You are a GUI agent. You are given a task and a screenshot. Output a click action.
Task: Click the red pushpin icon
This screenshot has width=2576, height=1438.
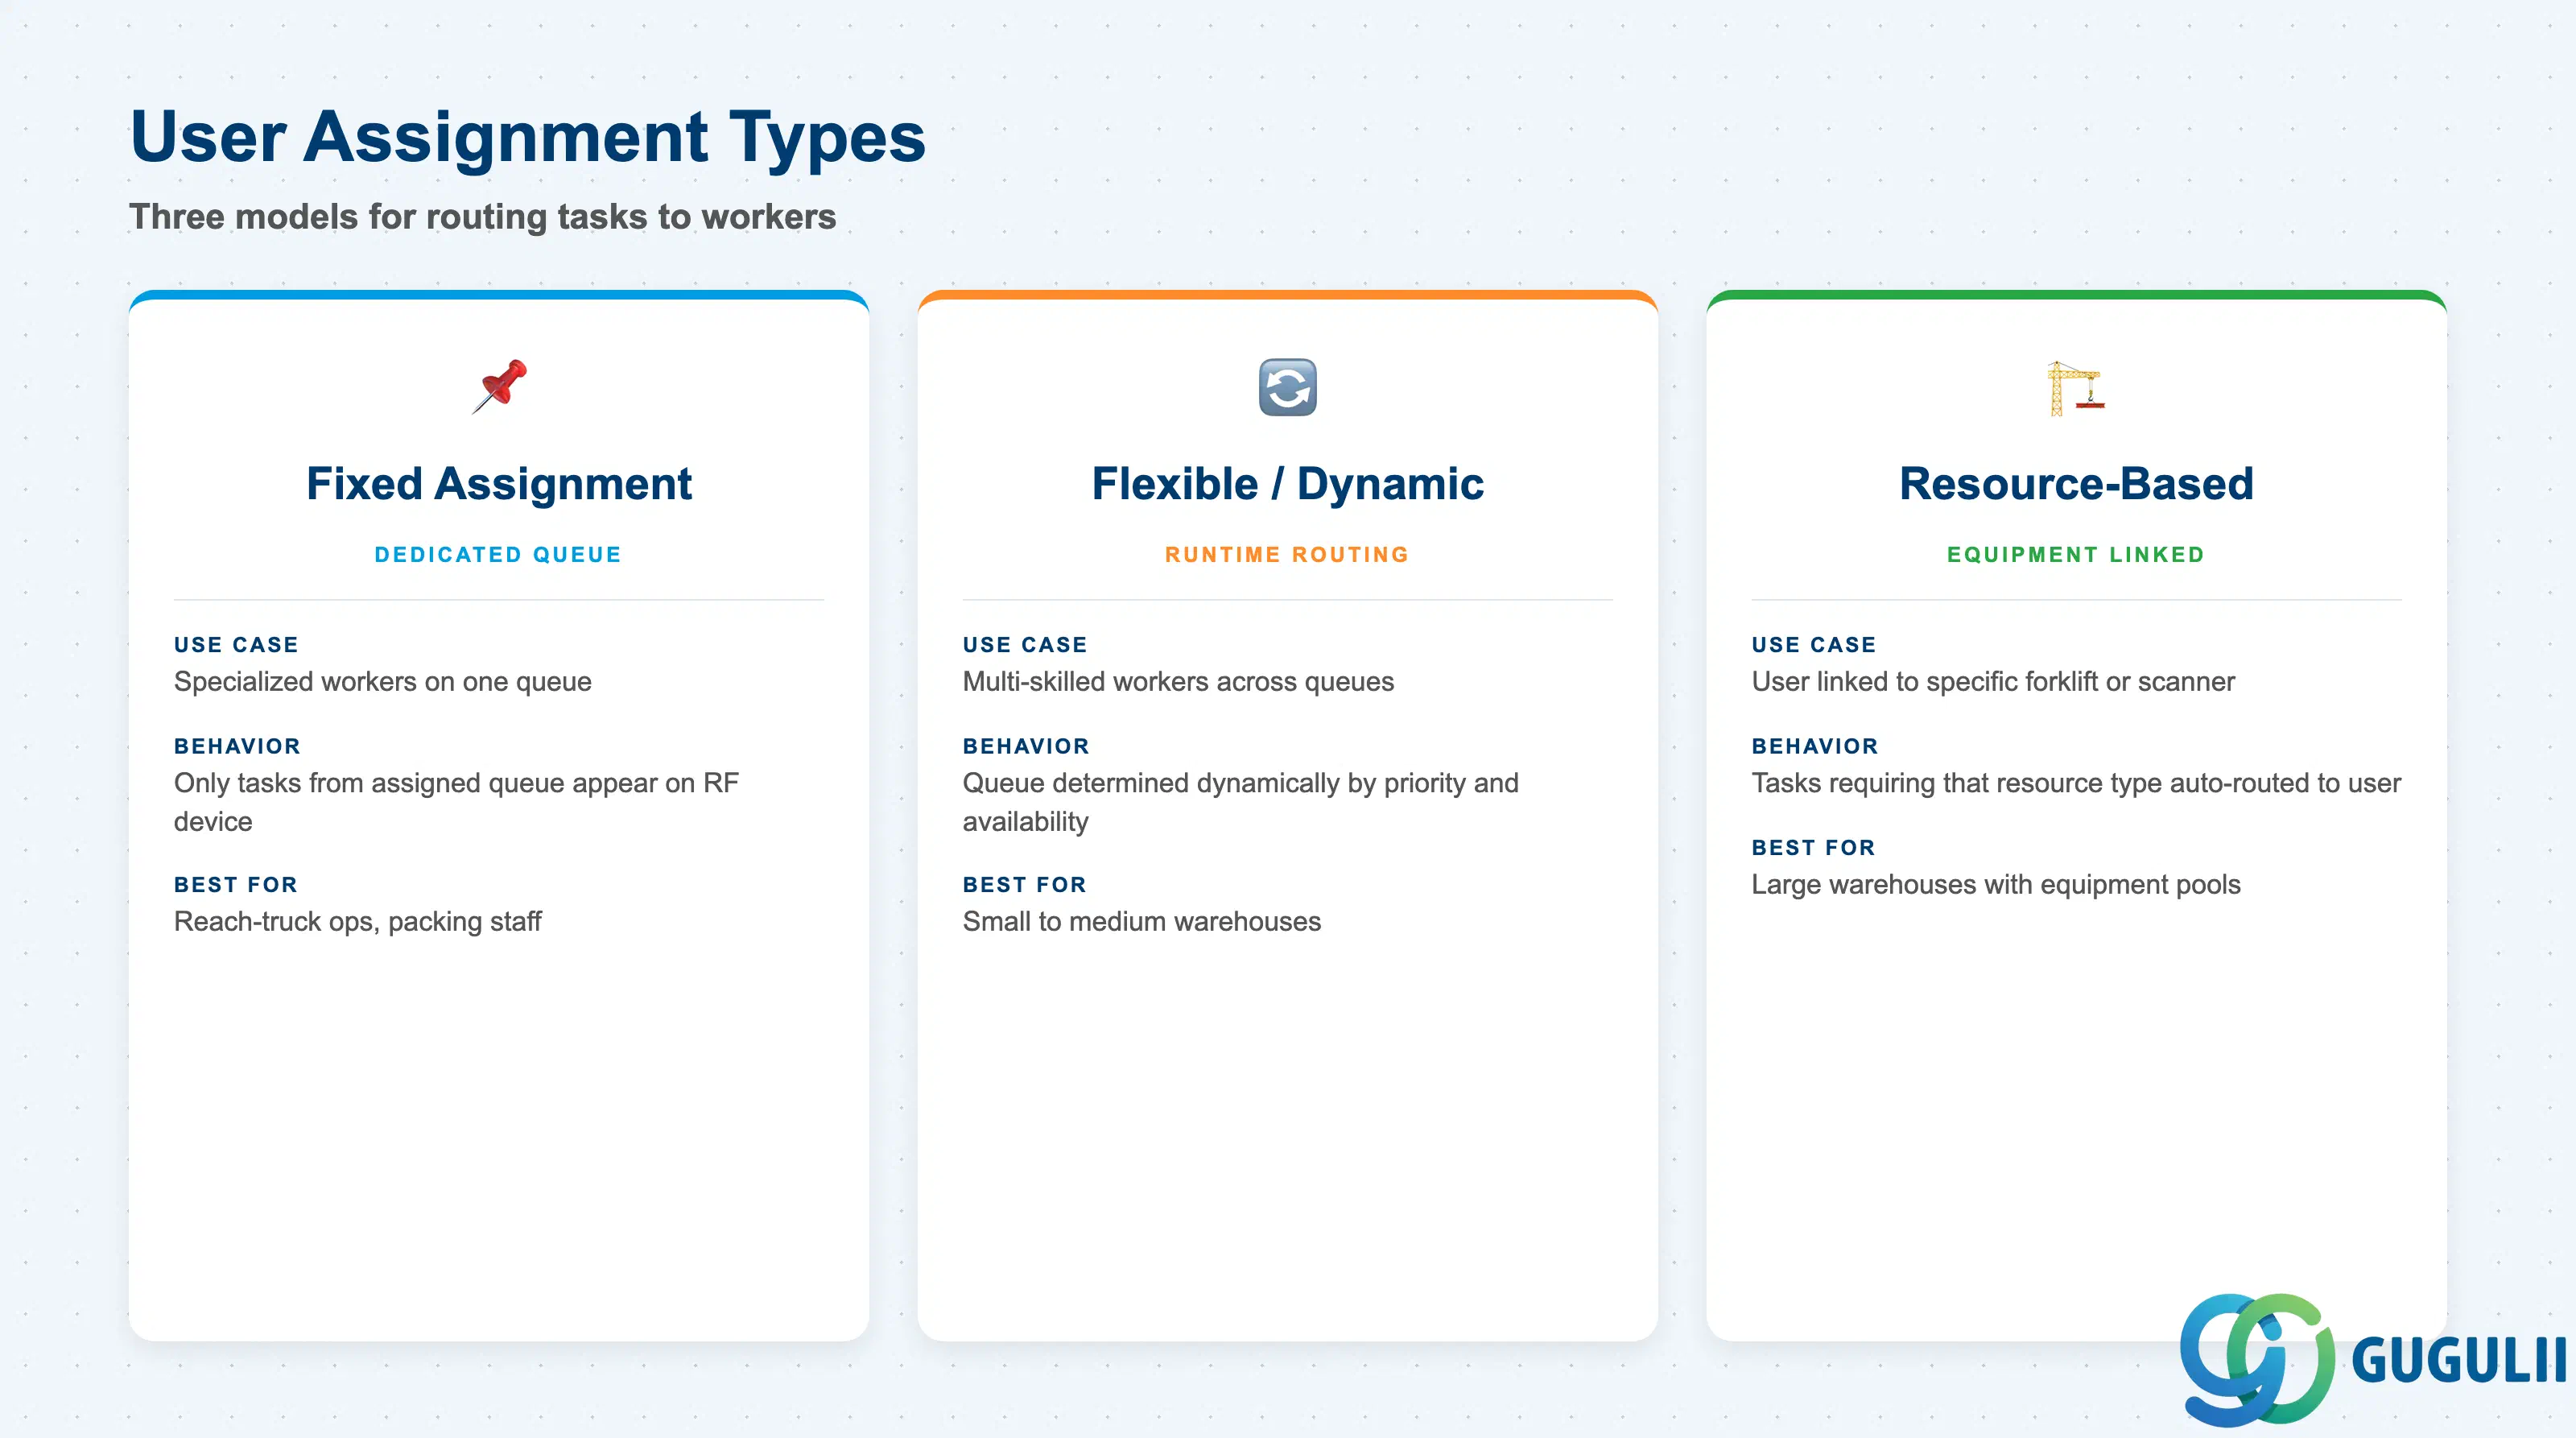(499, 387)
